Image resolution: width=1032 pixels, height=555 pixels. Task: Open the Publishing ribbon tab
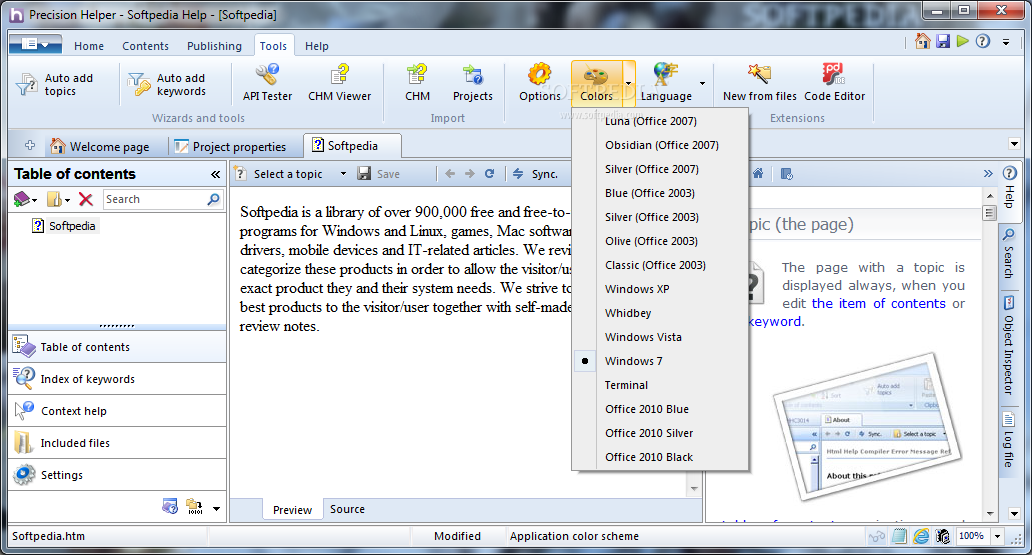tap(214, 46)
